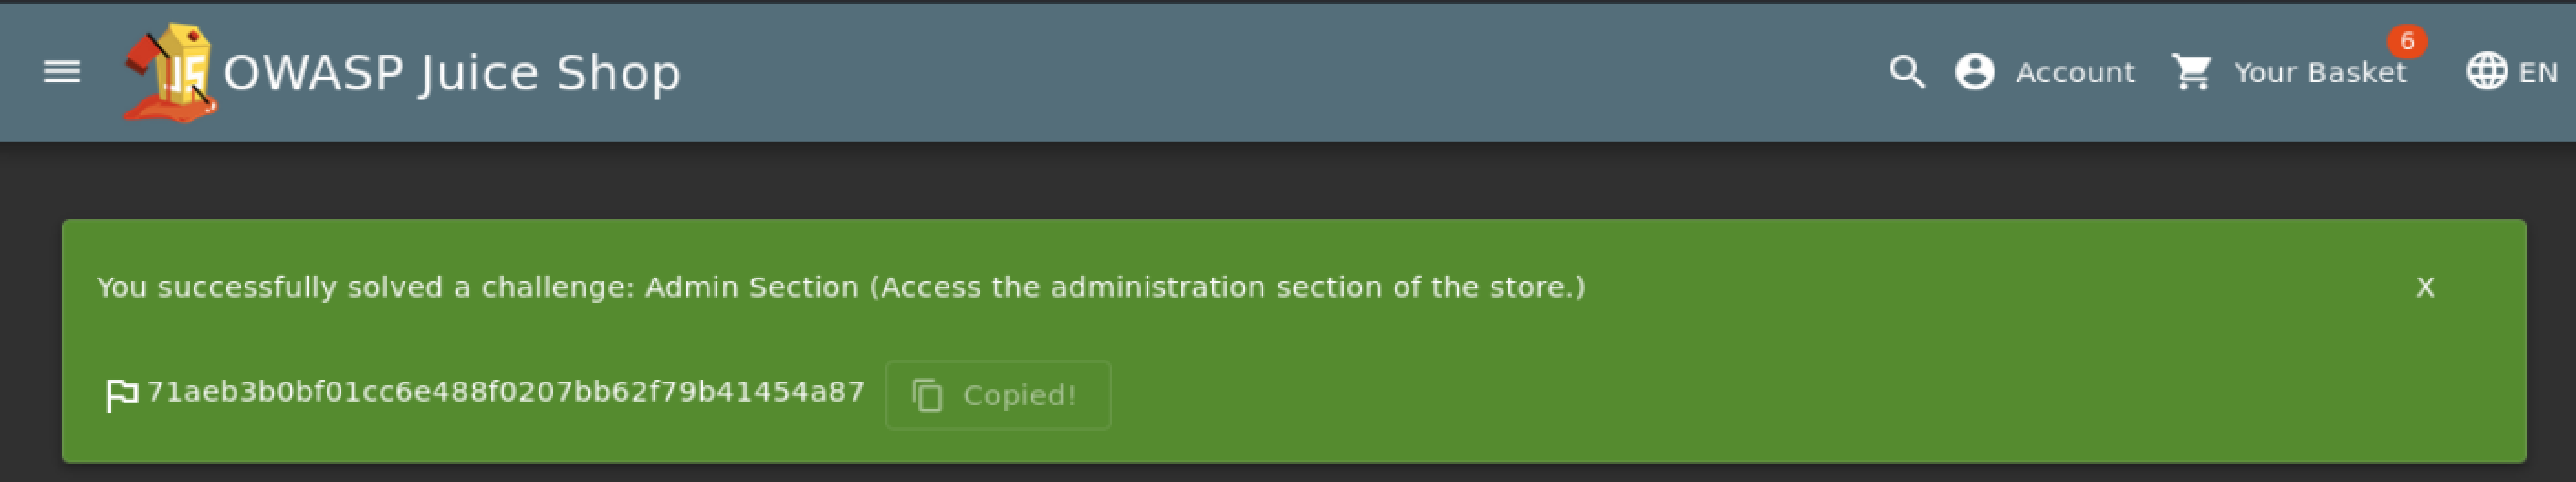The image size is (2576, 482).
Task: Click the basket item count badge
Action: pyautogui.click(x=2407, y=41)
